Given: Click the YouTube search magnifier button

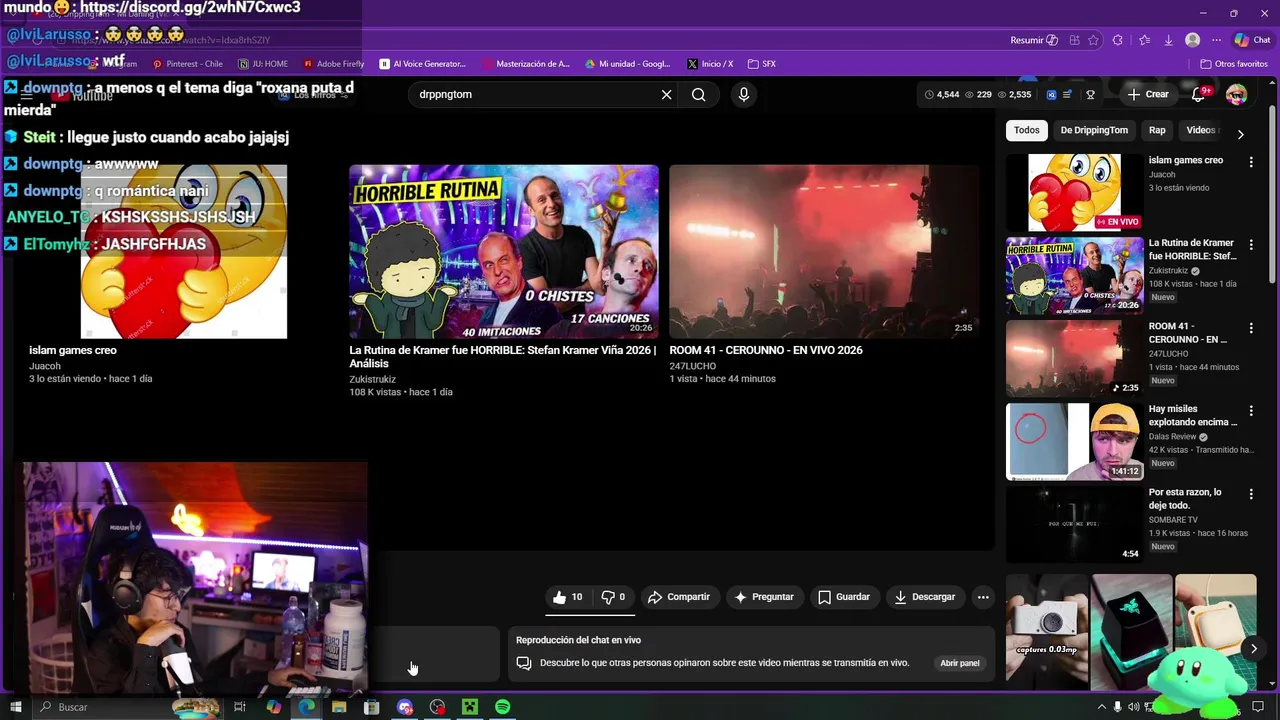Looking at the screenshot, I should [699, 94].
